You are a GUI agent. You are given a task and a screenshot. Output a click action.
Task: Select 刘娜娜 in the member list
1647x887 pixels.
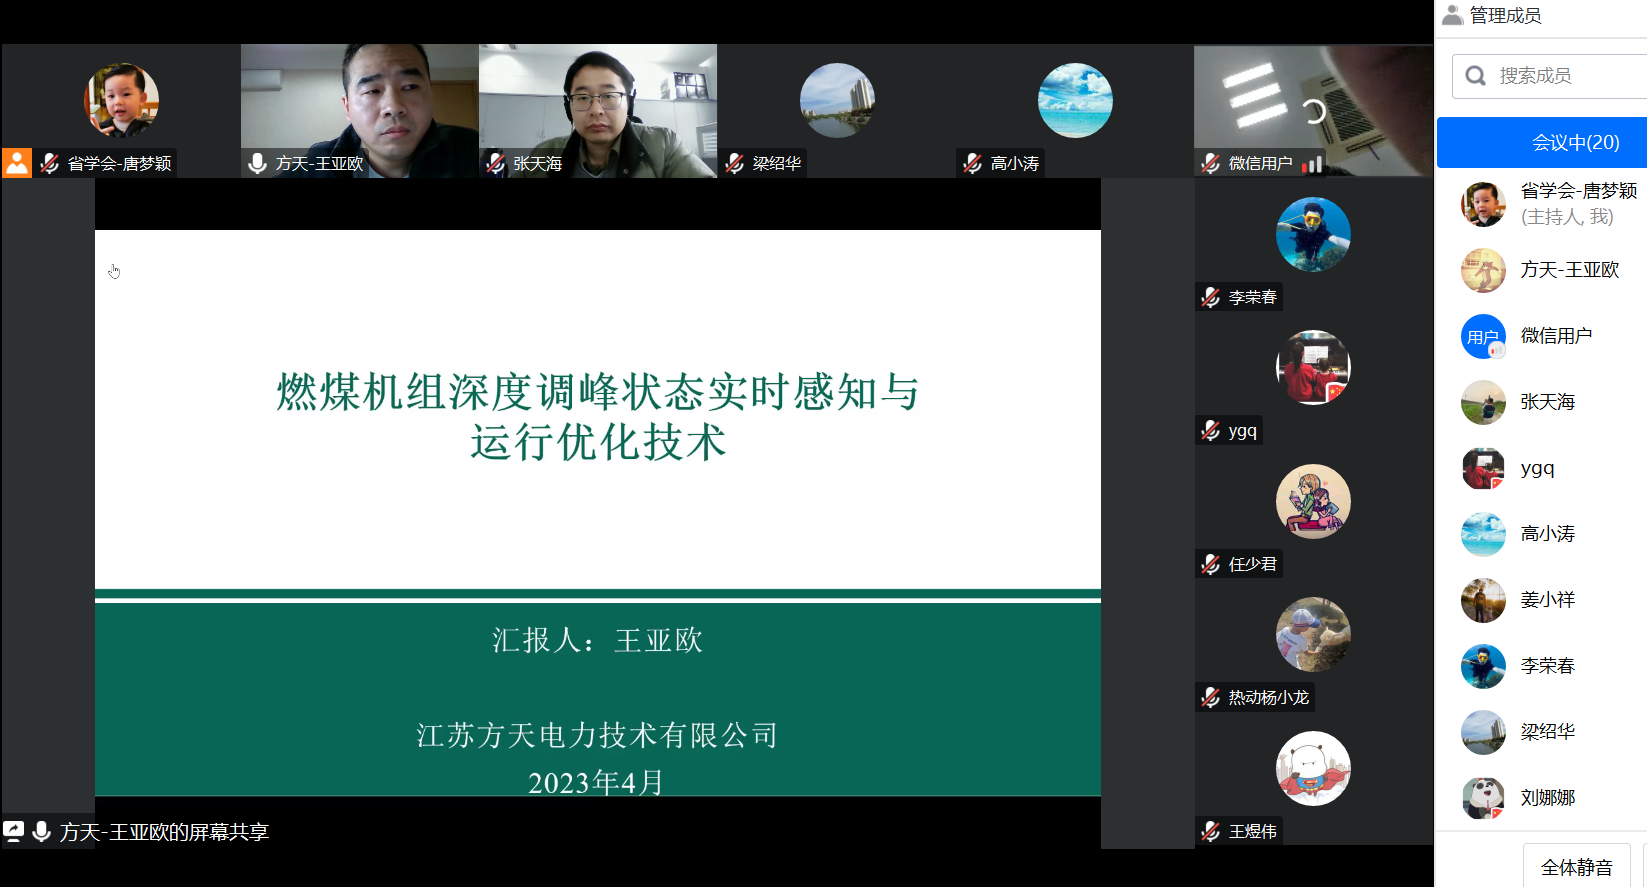1547,798
